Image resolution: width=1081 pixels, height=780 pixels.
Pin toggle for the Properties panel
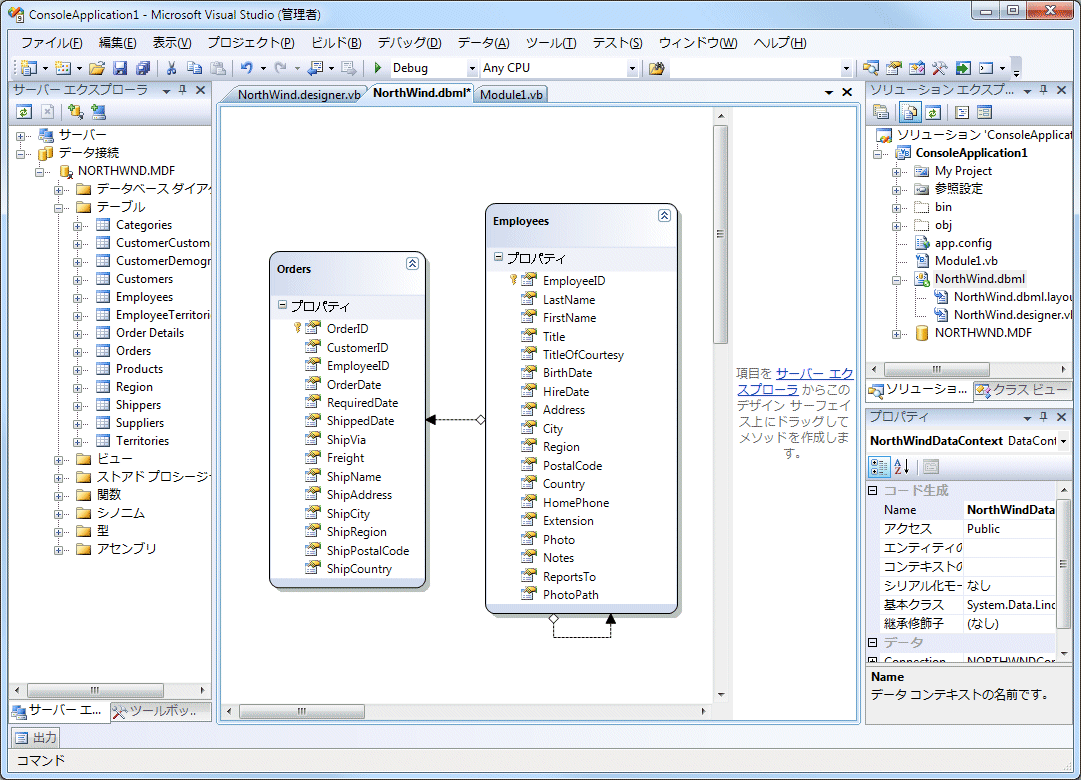pyautogui.click(x=1044, y=417)
